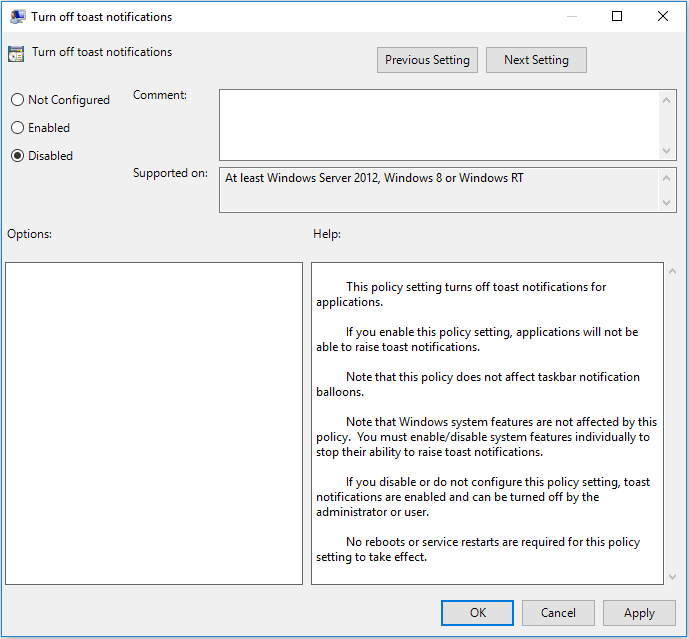
Task: Click the 'Help:' label
Action: [x=327, y=234]
